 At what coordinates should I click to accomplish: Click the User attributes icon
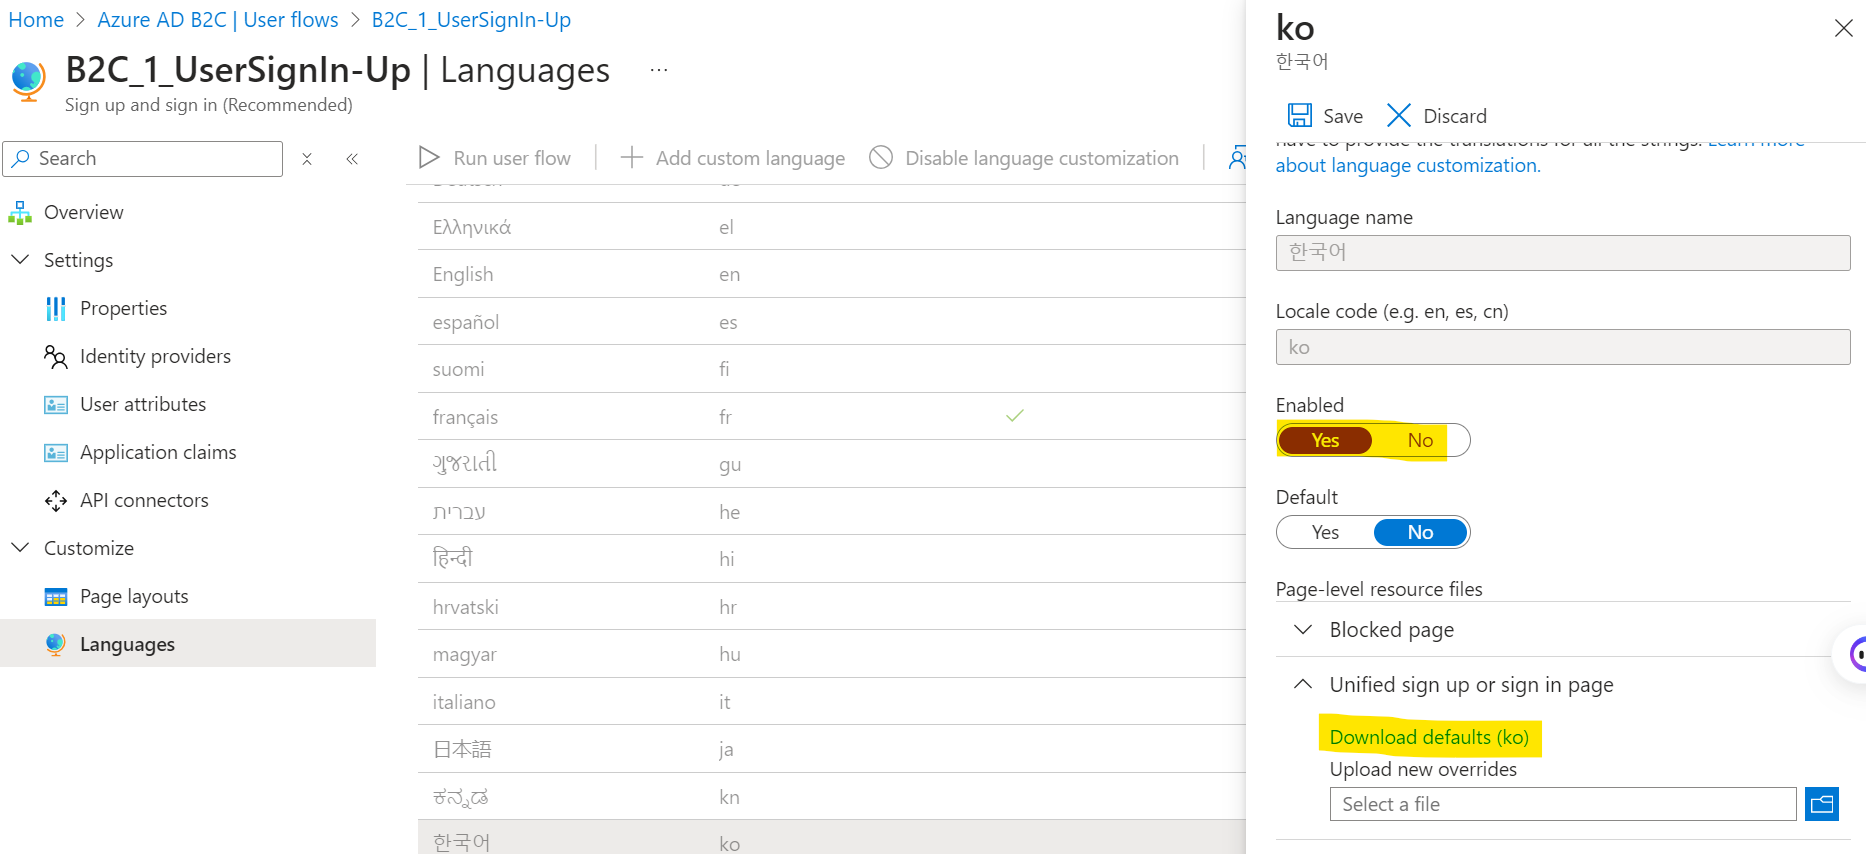pyautogui.click(x=56, y=404)
